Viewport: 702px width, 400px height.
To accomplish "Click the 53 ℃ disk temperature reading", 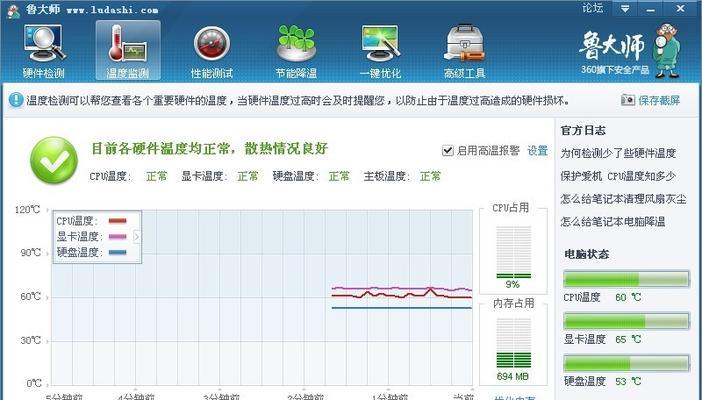I will (x=628, y=382).
